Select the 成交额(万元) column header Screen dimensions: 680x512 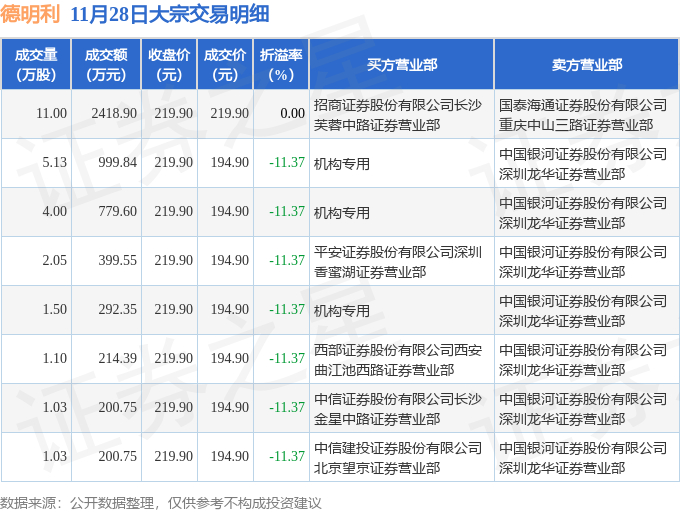coord(106,65)
